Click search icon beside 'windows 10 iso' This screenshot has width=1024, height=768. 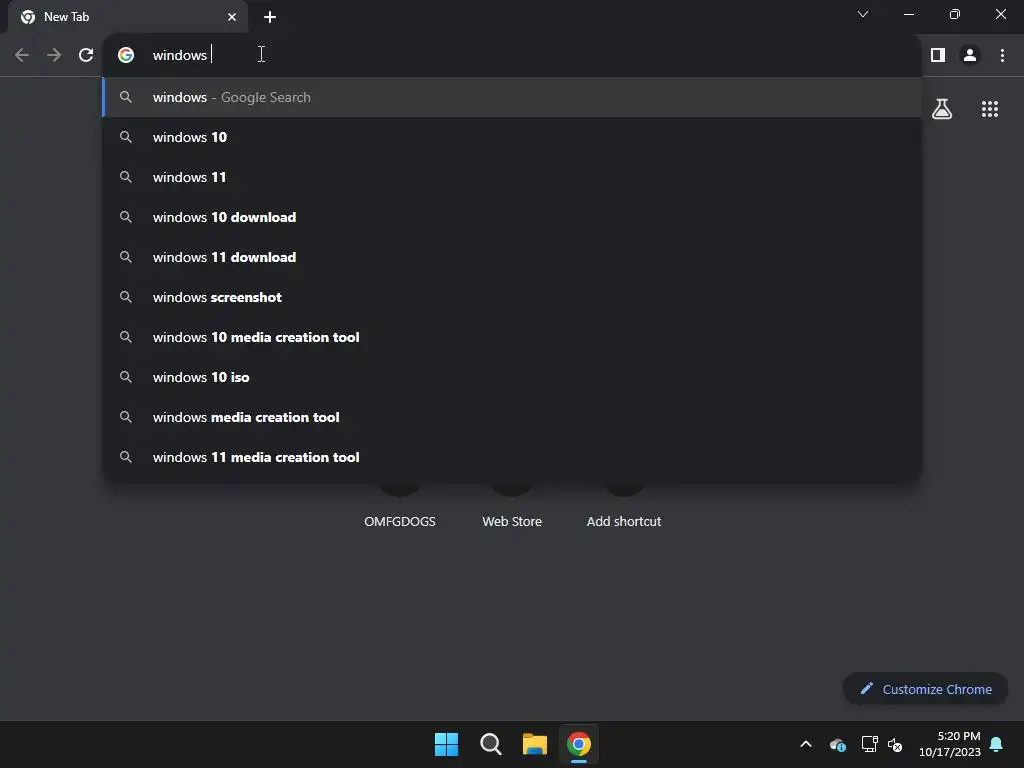[x=126, y=377]
